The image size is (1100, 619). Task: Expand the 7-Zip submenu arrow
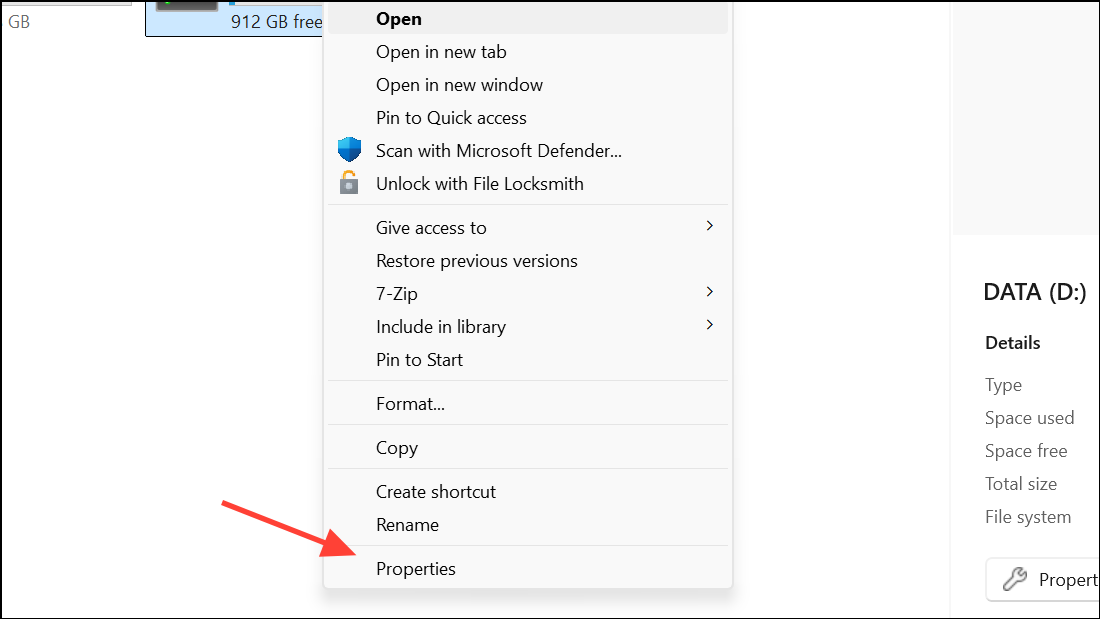point(709,292)
